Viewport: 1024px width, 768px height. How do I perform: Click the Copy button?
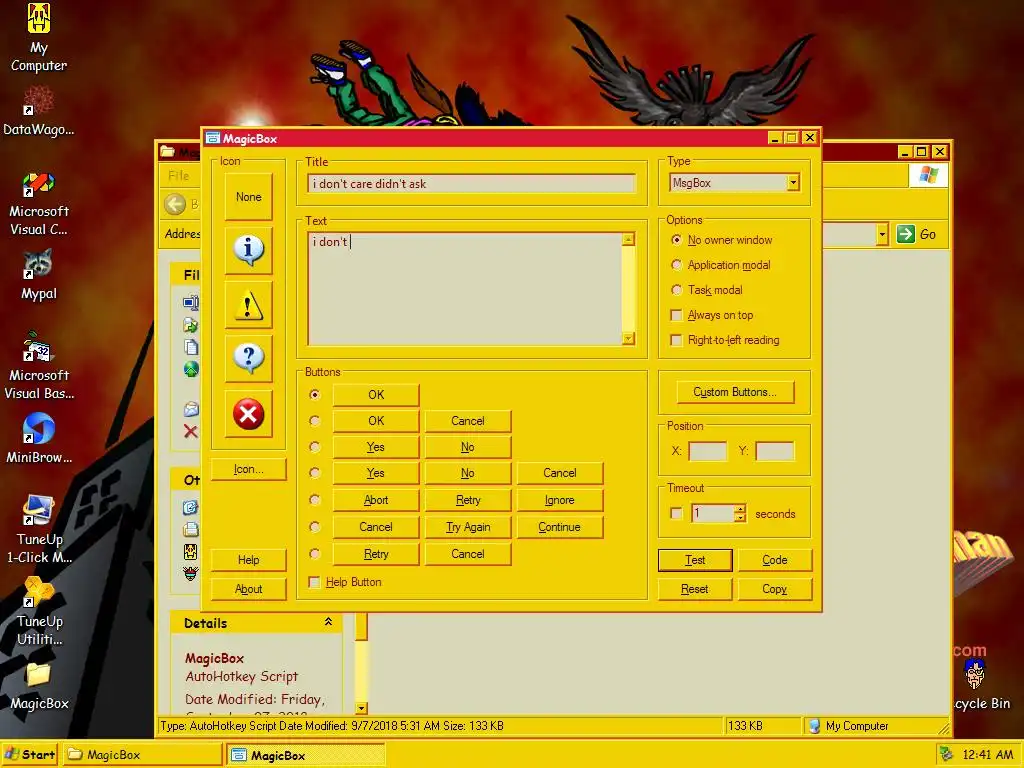coord(775,588)
